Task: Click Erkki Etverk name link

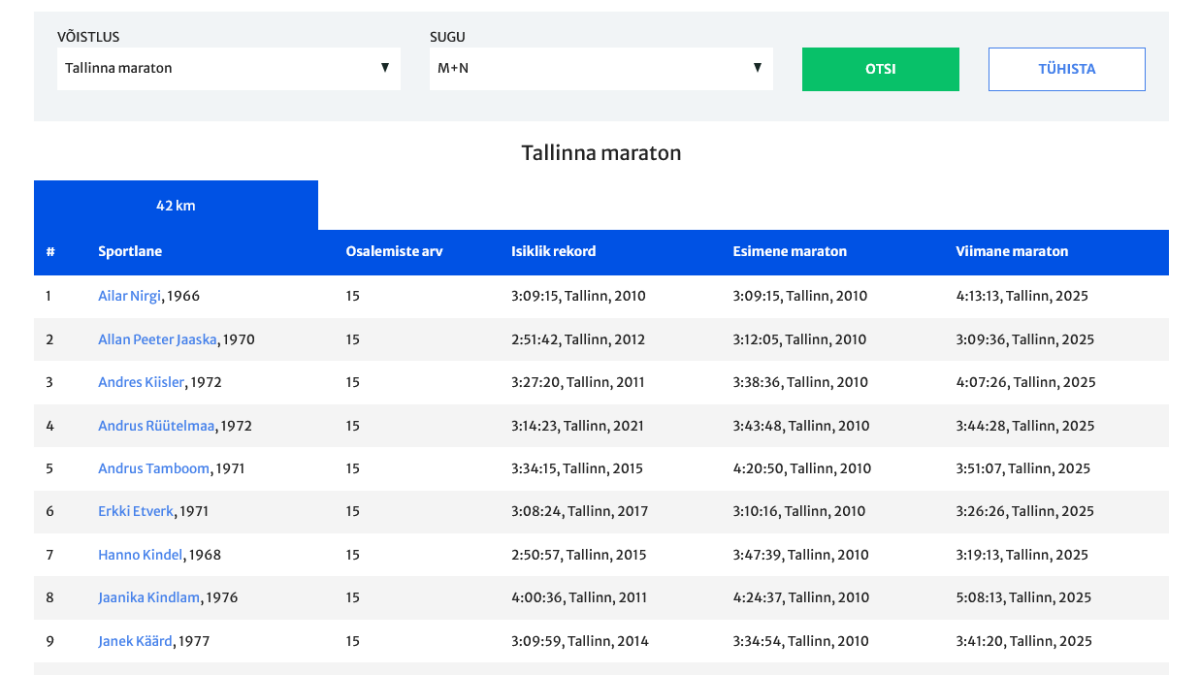Action: 136,512
